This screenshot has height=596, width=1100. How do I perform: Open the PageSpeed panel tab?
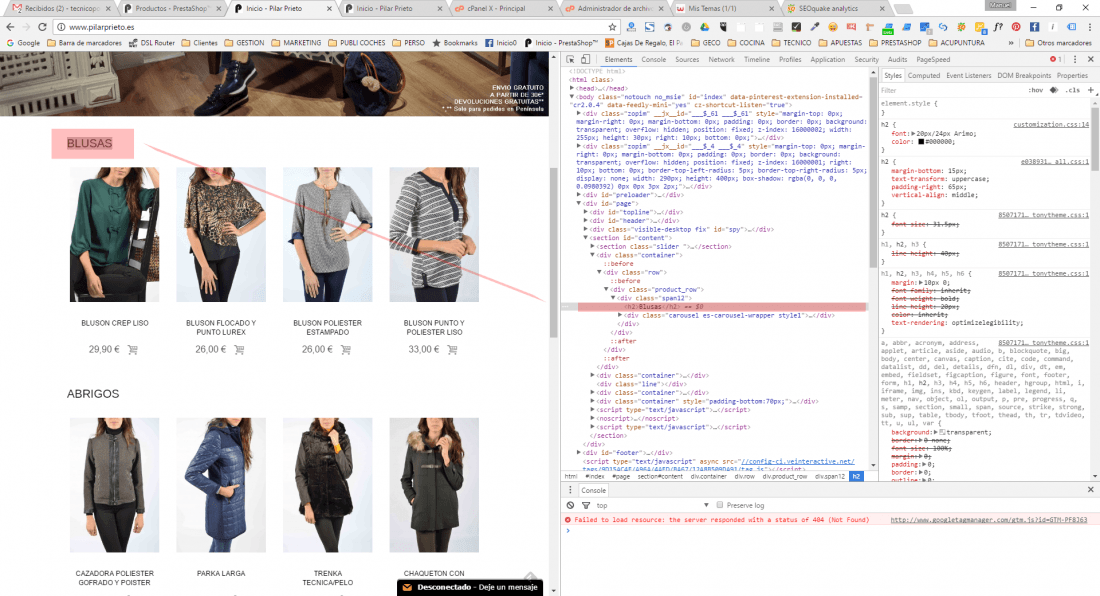coord(933,60)
